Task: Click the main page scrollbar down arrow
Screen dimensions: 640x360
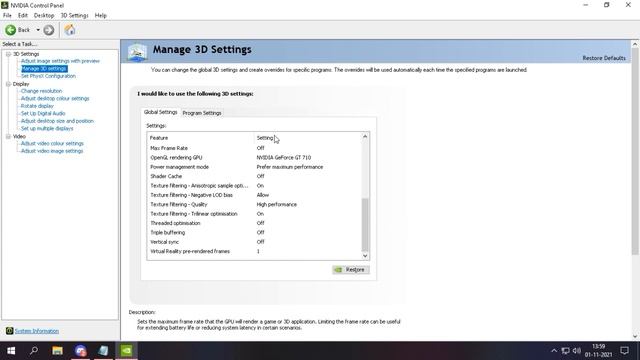Action: 635,336
